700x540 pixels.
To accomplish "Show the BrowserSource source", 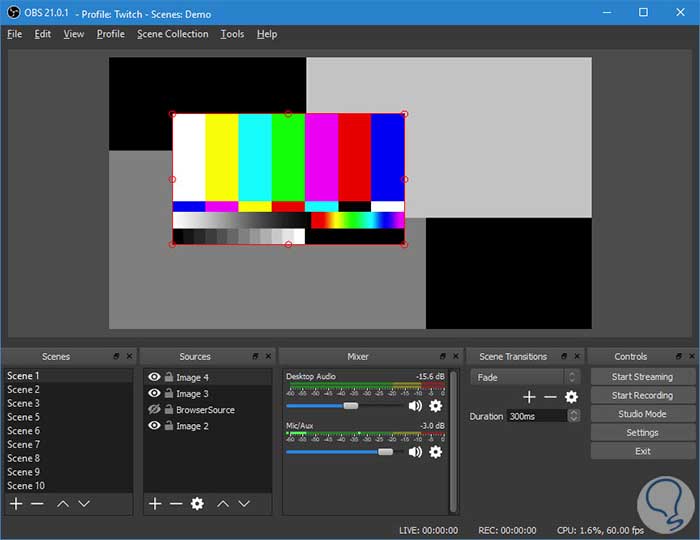I will click(154, 410).
